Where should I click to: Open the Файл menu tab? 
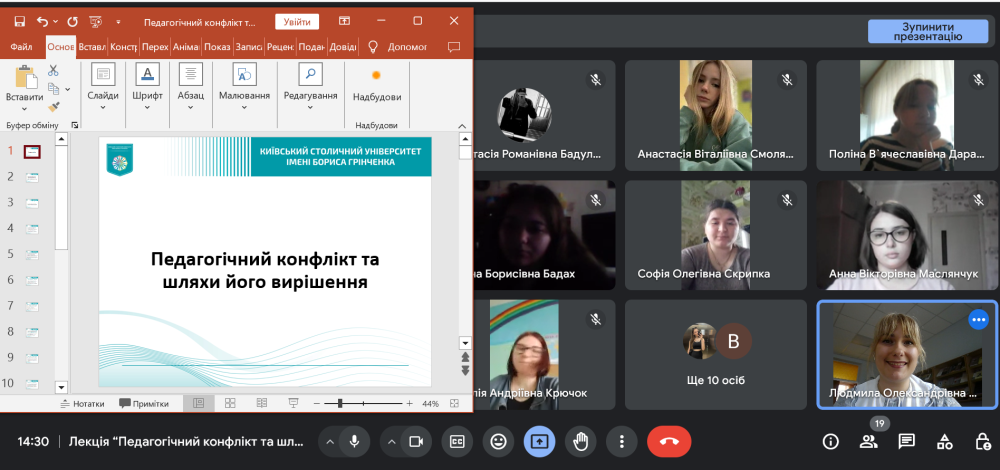click(x=21, y=46)
